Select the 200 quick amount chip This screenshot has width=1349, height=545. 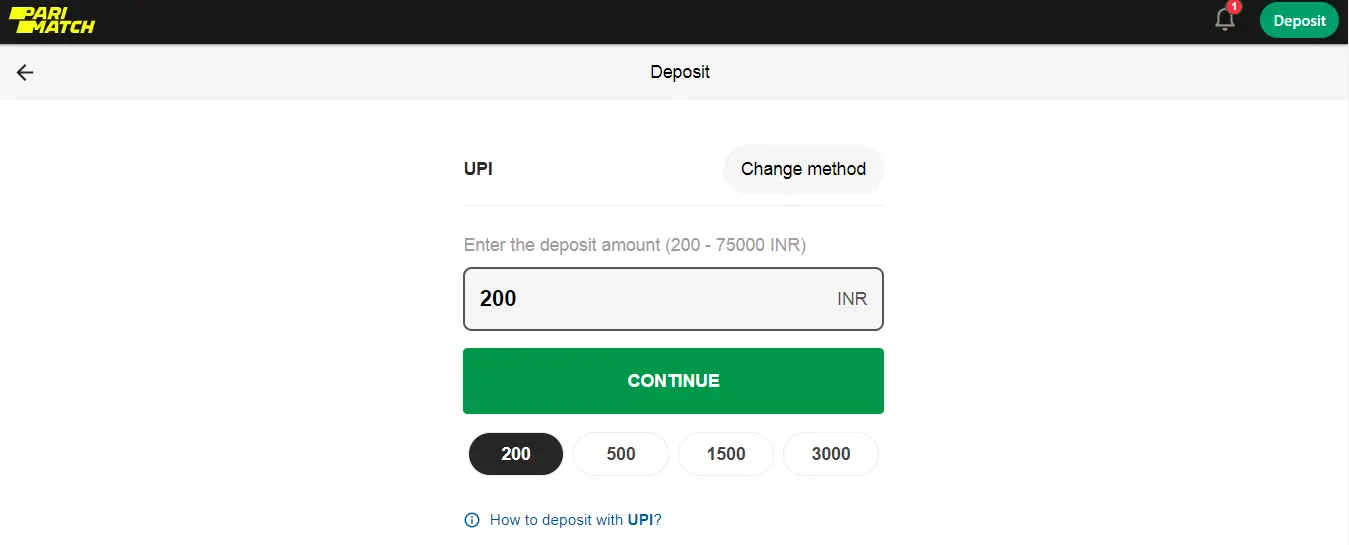click(516, 454)
